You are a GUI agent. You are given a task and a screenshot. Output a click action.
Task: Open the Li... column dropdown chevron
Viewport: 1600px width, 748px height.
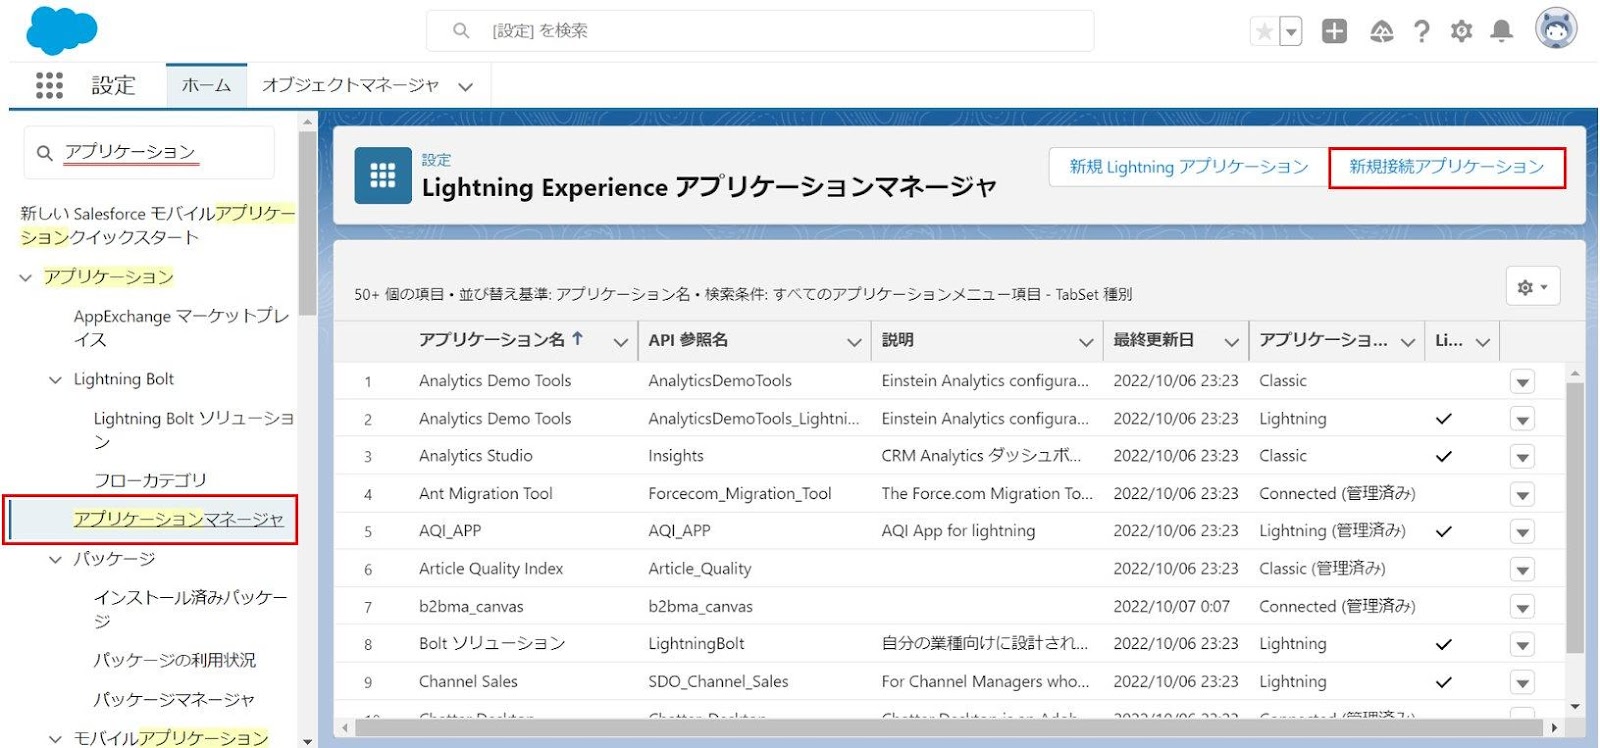tap(1483, 342)
